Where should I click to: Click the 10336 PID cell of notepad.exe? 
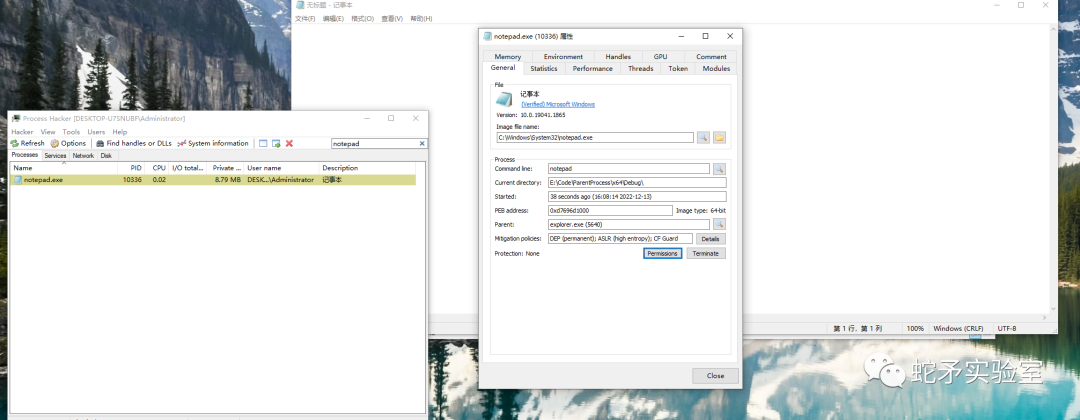pos(132,180)
